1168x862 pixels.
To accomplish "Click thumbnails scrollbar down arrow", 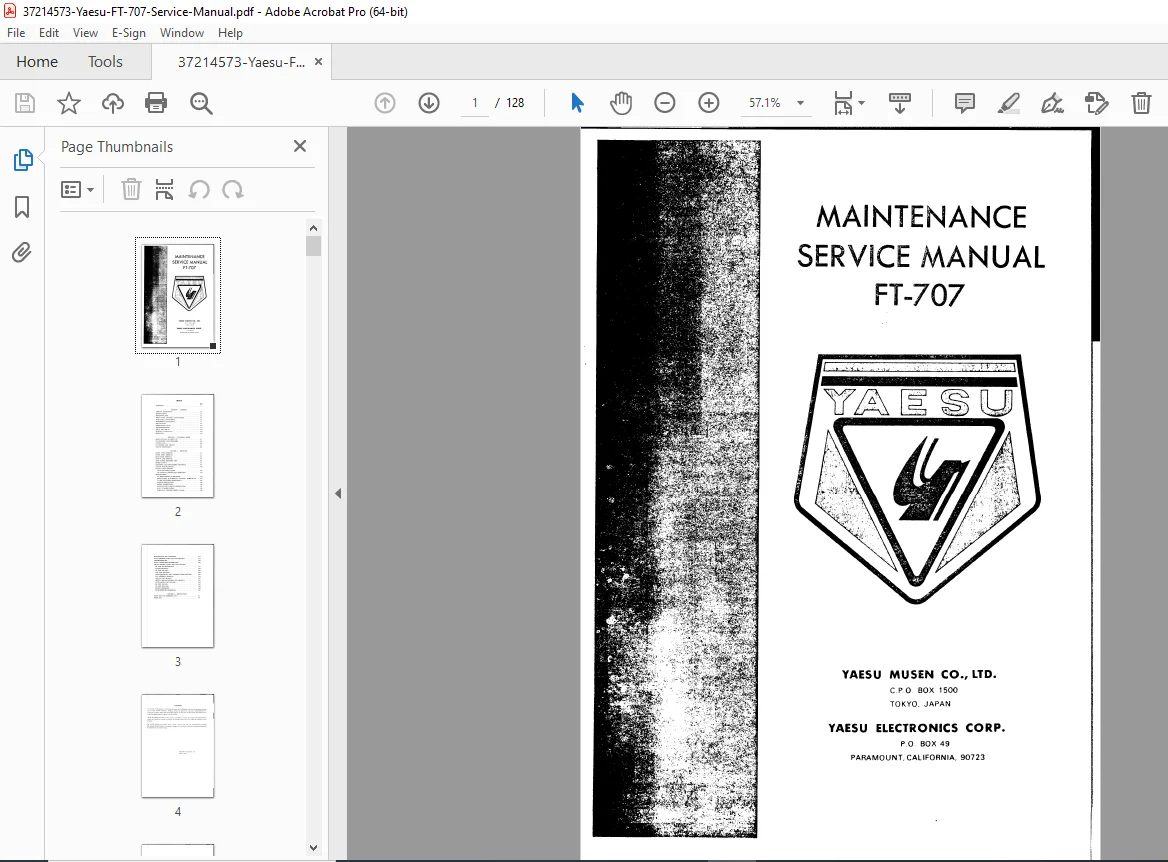I will pyautogui.click(x=313, y=847).
